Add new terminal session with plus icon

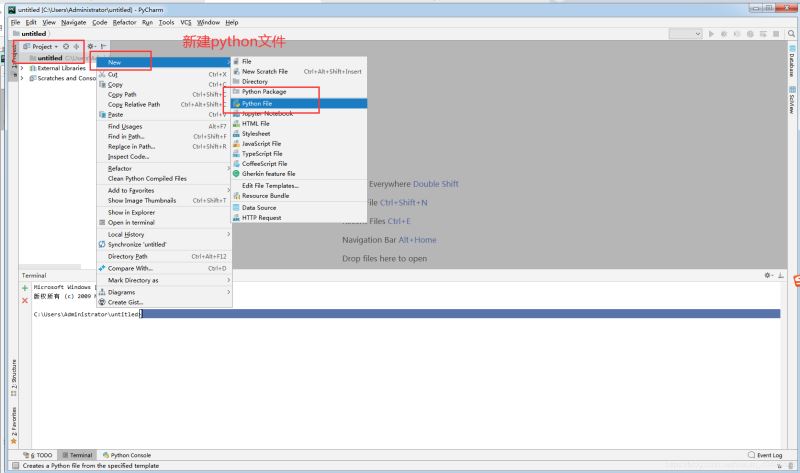click(x=24, y=288)
